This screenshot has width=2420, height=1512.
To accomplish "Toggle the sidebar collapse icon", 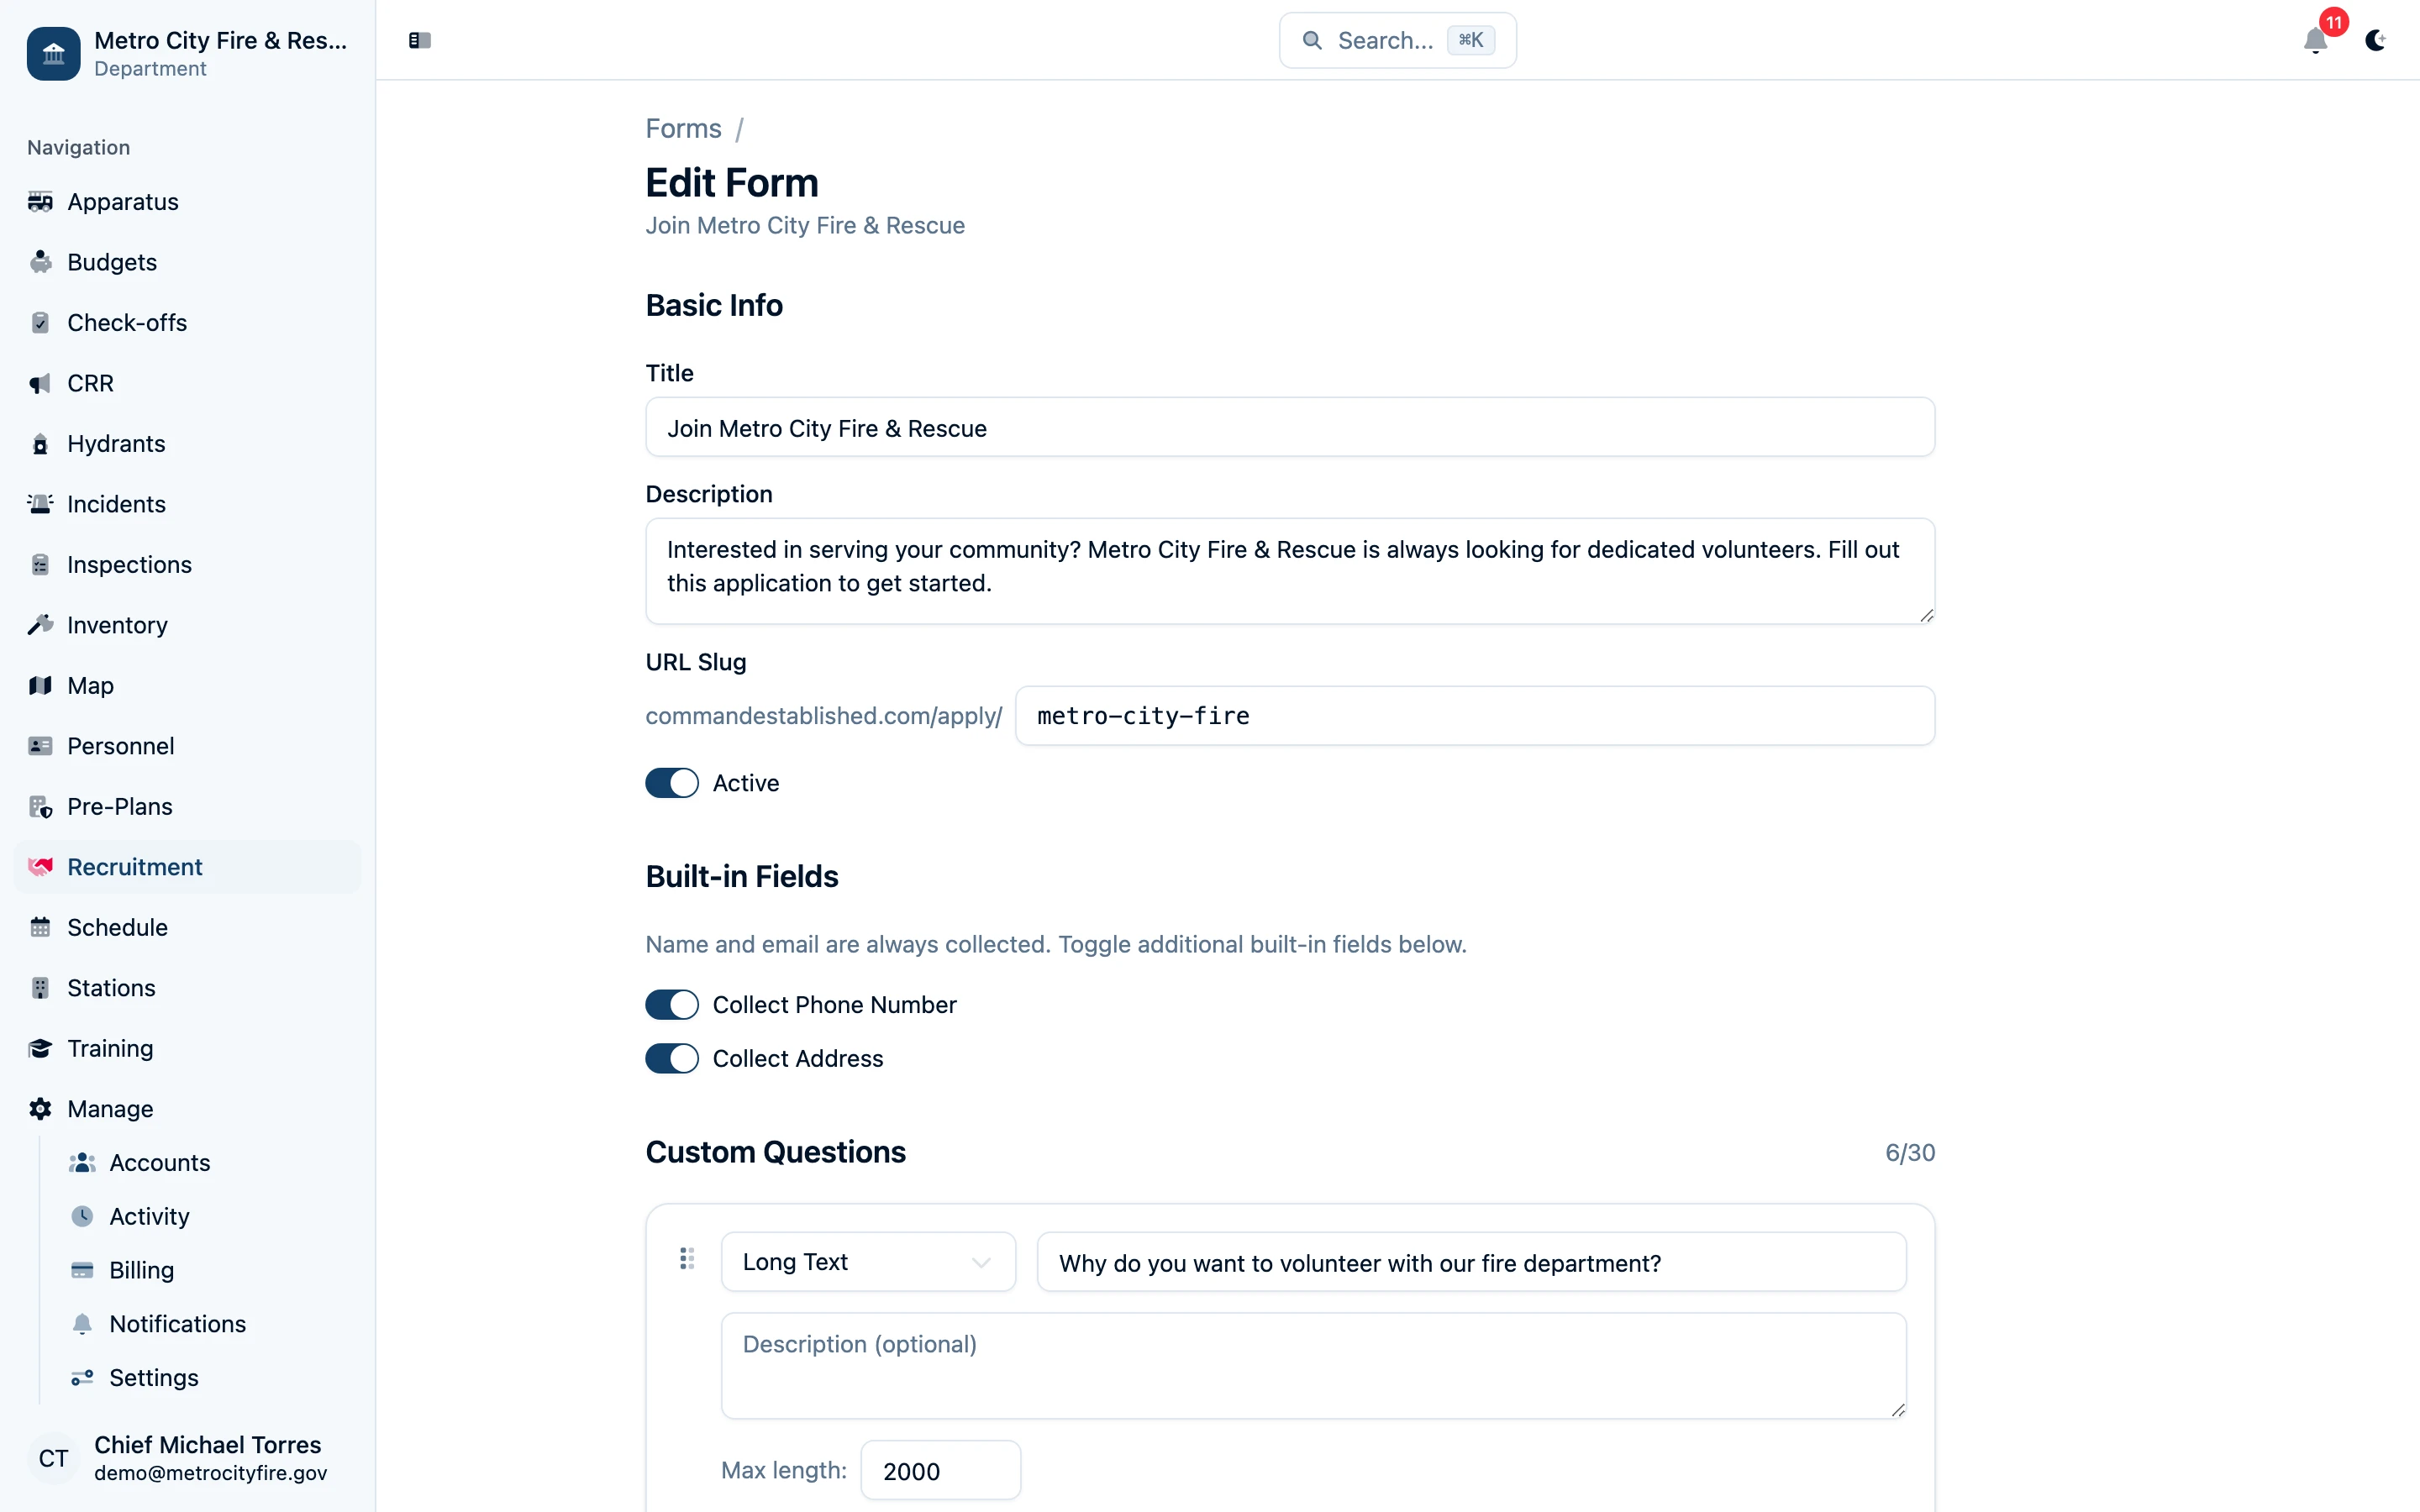I will (x=420, y=40).
